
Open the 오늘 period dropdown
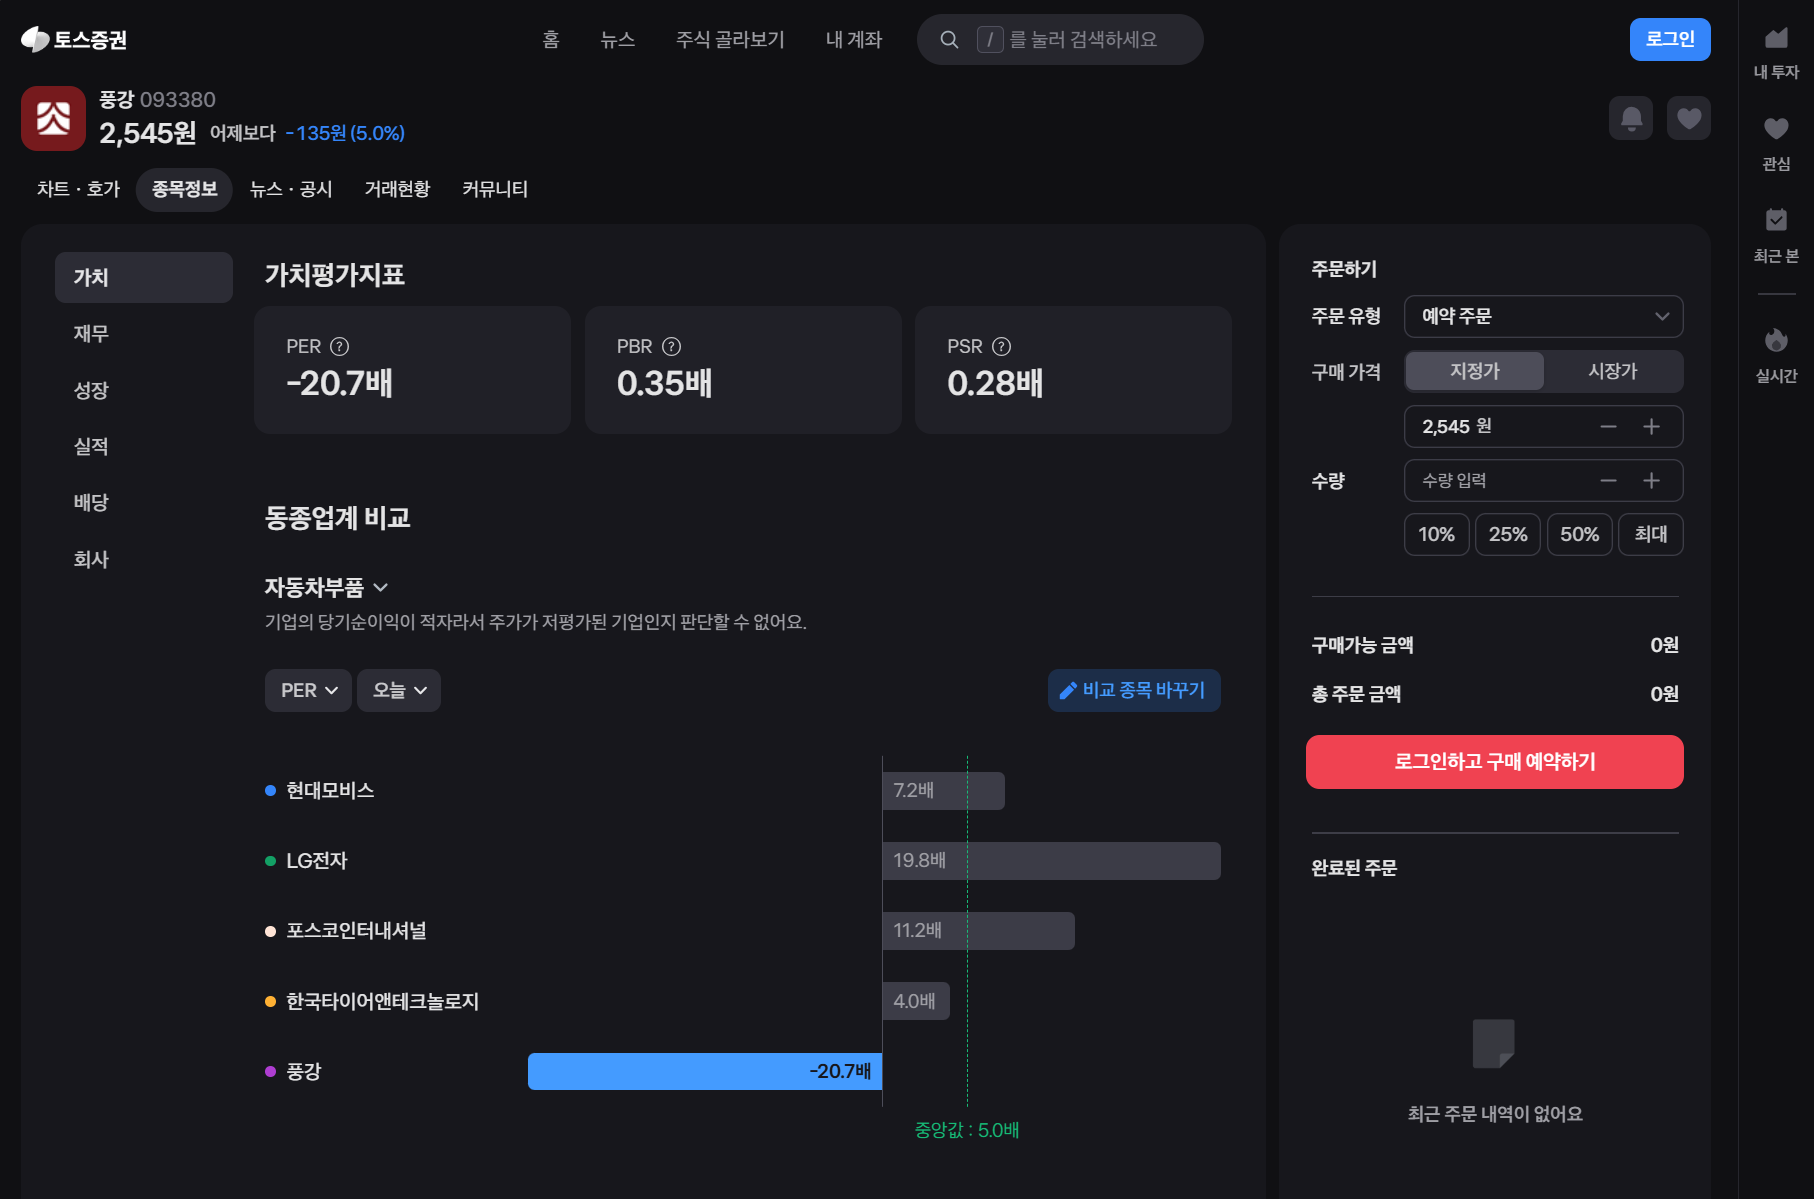[x=399, y=690]
